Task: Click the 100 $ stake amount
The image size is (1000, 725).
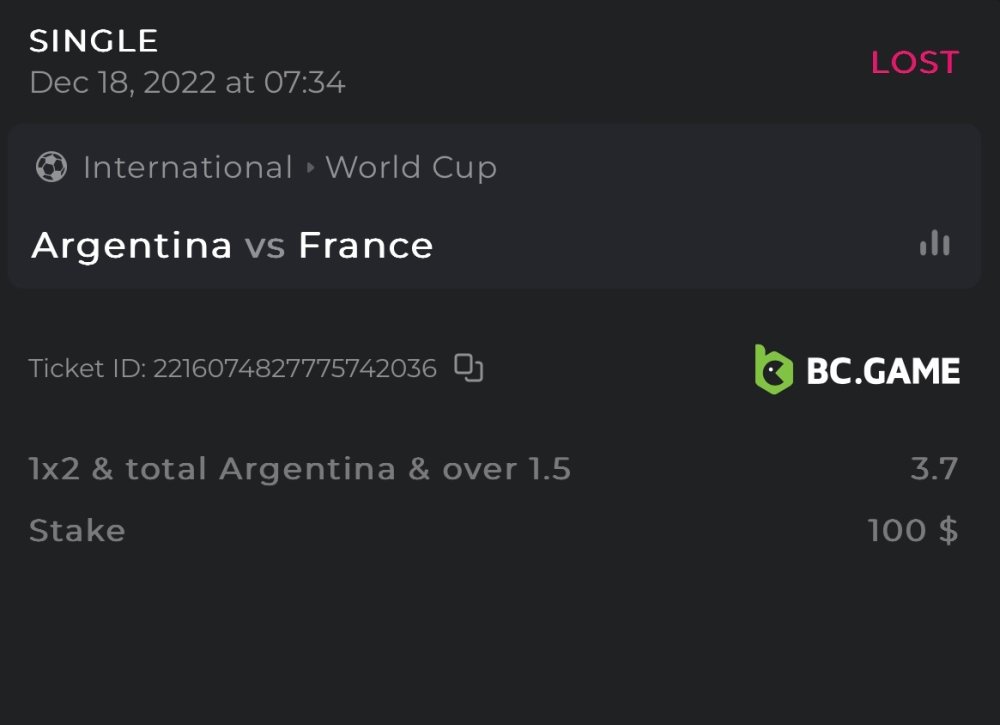Action: pyautogui.click(x=913, y=530)
